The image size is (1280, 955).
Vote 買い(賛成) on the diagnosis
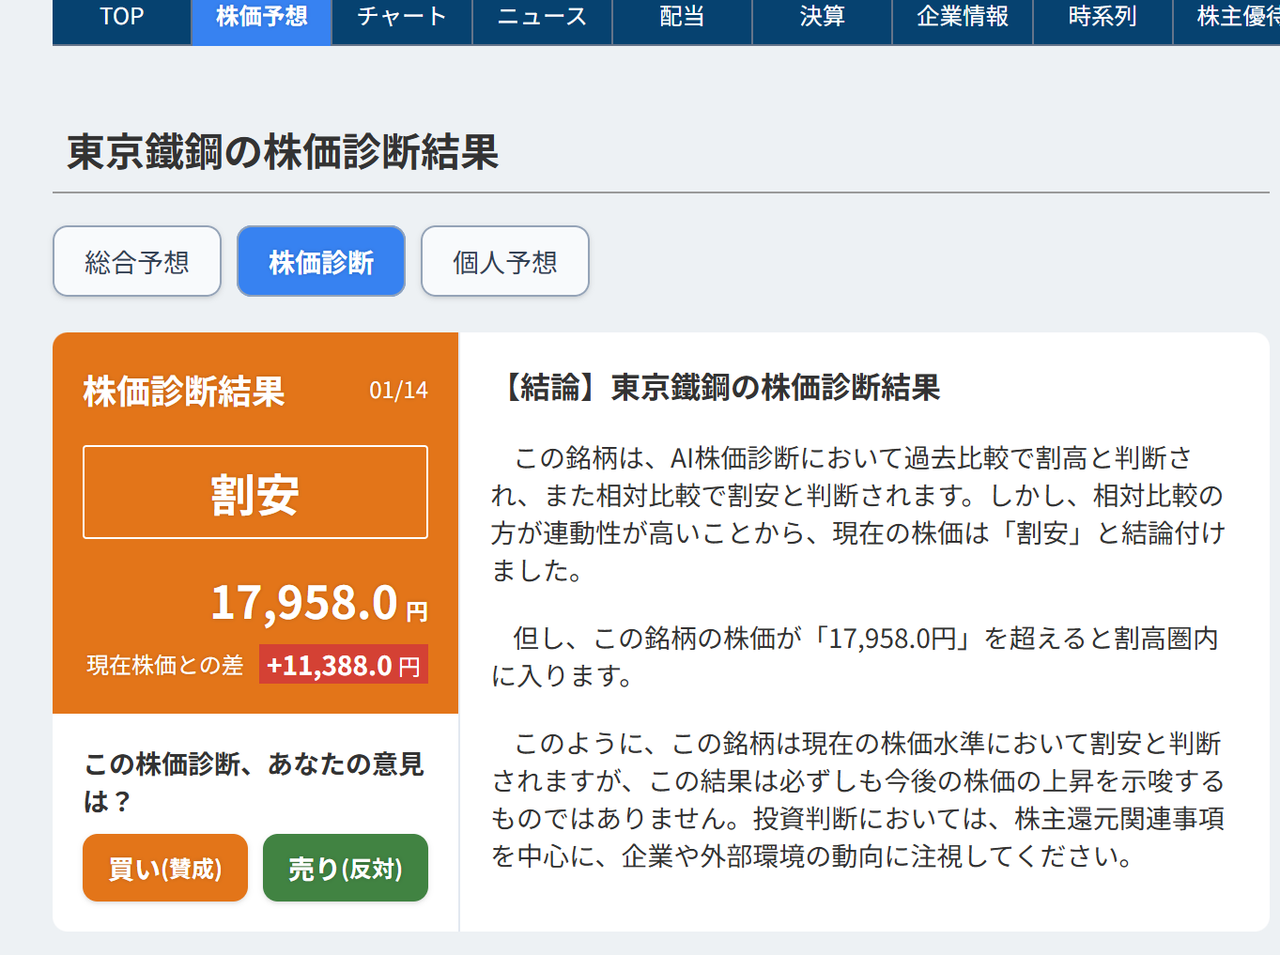pyautogui.click(x=164, y=868)
